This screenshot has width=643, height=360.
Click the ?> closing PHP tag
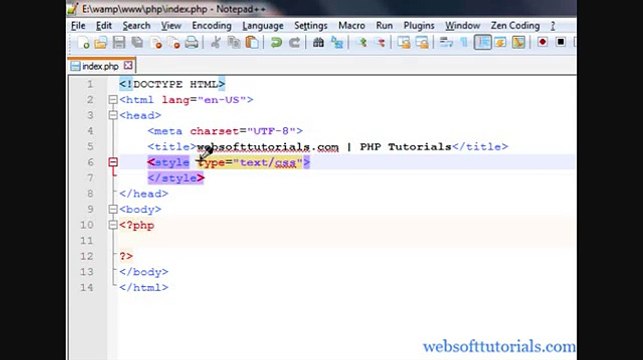point(126,256)
